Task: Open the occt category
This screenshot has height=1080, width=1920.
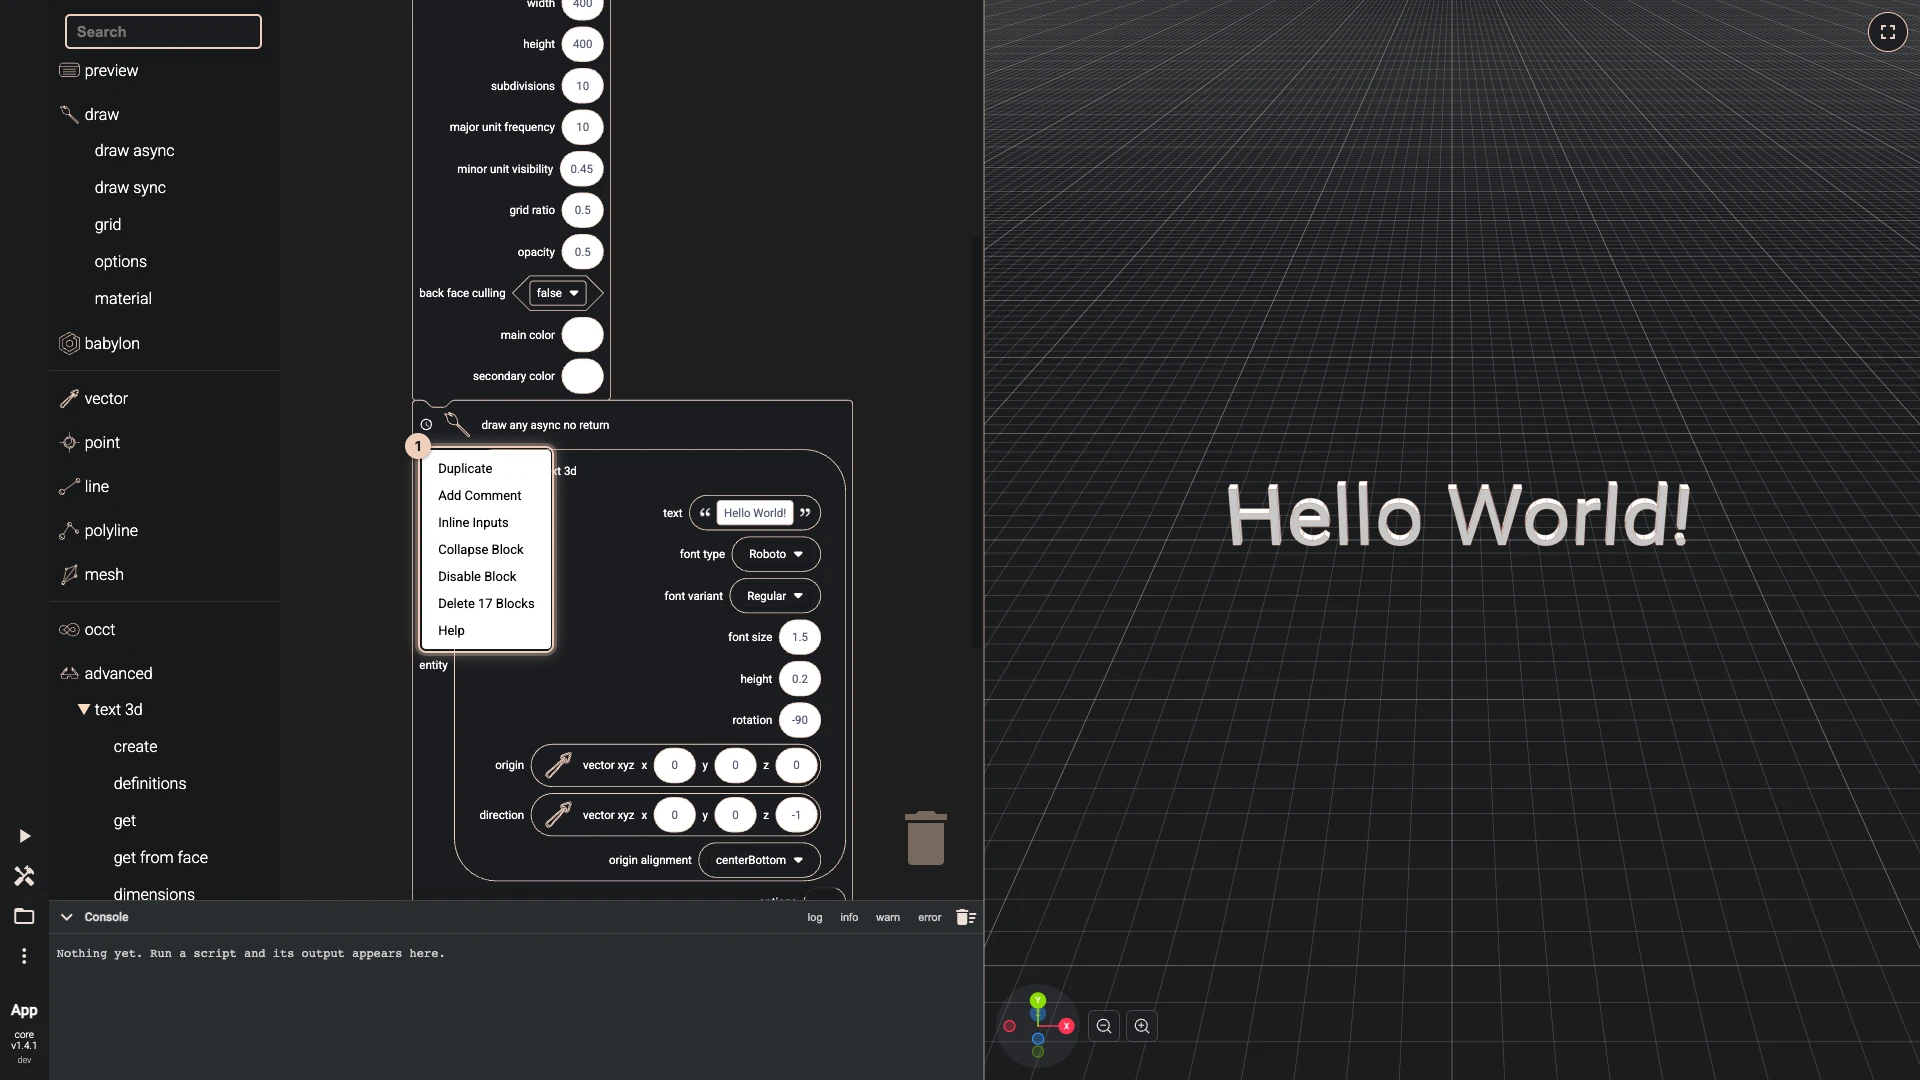Action: [x=87, y=630]
